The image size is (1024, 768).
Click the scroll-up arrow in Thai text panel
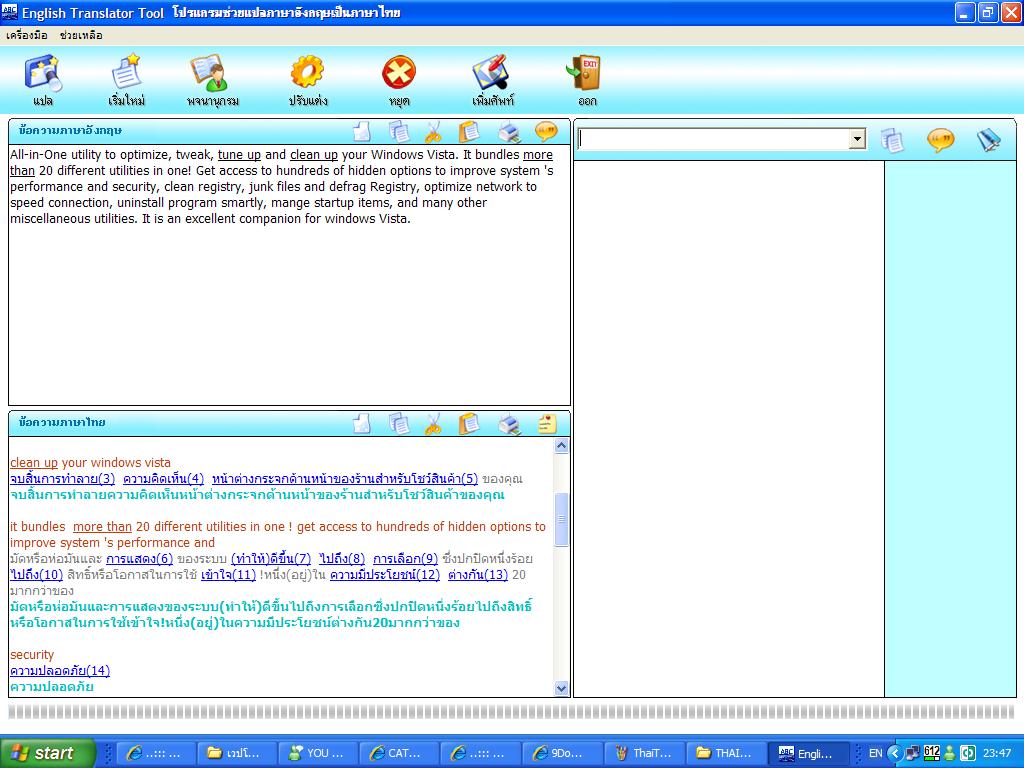click(x=561, y=446)
